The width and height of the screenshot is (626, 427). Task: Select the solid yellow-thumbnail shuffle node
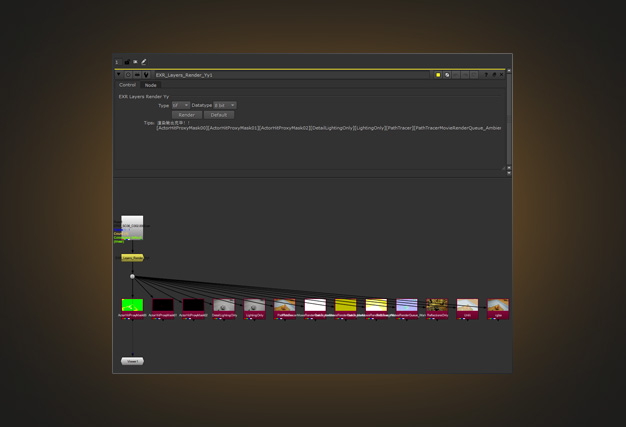[346, 309]
